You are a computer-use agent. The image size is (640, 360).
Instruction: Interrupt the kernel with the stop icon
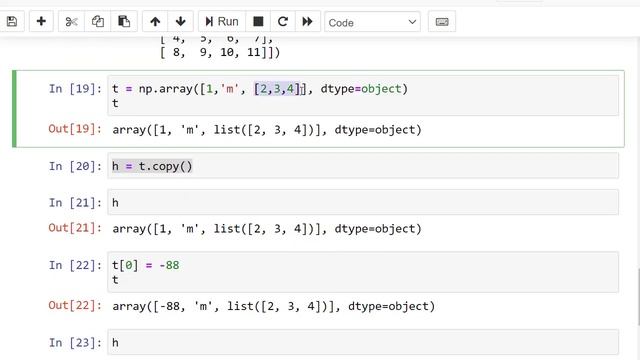click(258, 22)
